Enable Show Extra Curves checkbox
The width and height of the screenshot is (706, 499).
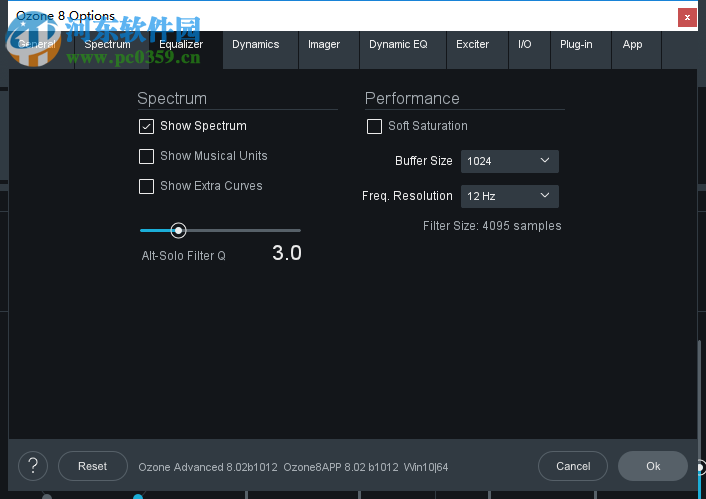pyautogui.click(x=146, y=186)
